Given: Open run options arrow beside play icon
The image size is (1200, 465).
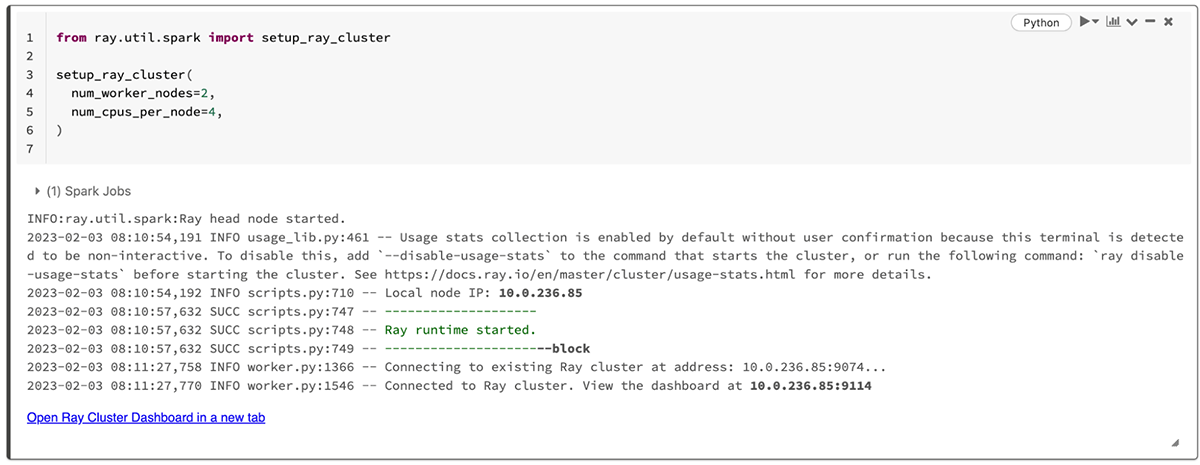Looking at the screenshot, I should point(1096,22).
